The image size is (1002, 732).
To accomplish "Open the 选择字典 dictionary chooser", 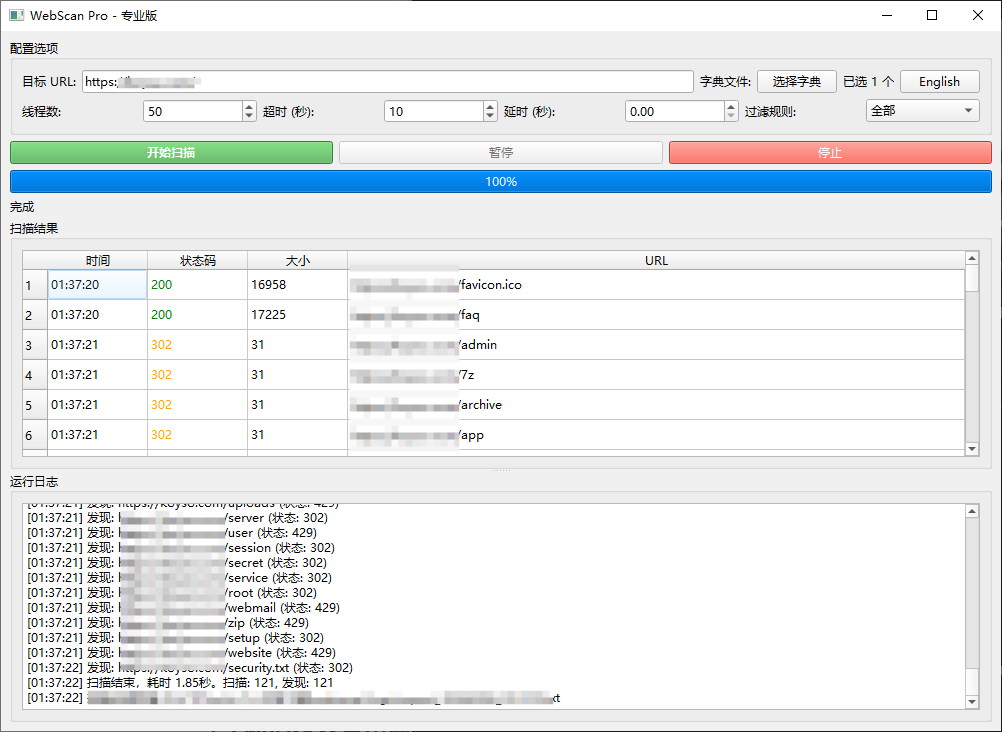I will [796, 81].
